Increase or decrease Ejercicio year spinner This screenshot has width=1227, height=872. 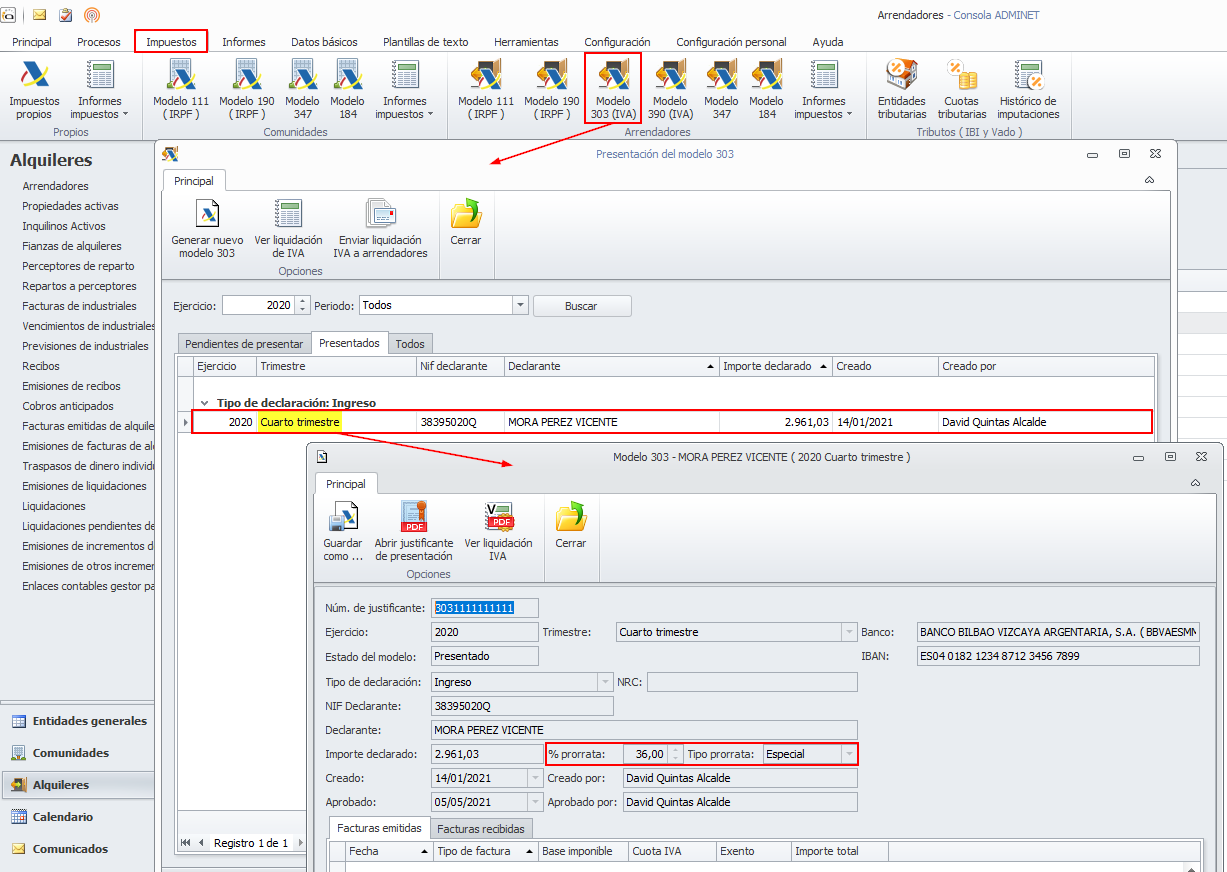pos(303,305)
